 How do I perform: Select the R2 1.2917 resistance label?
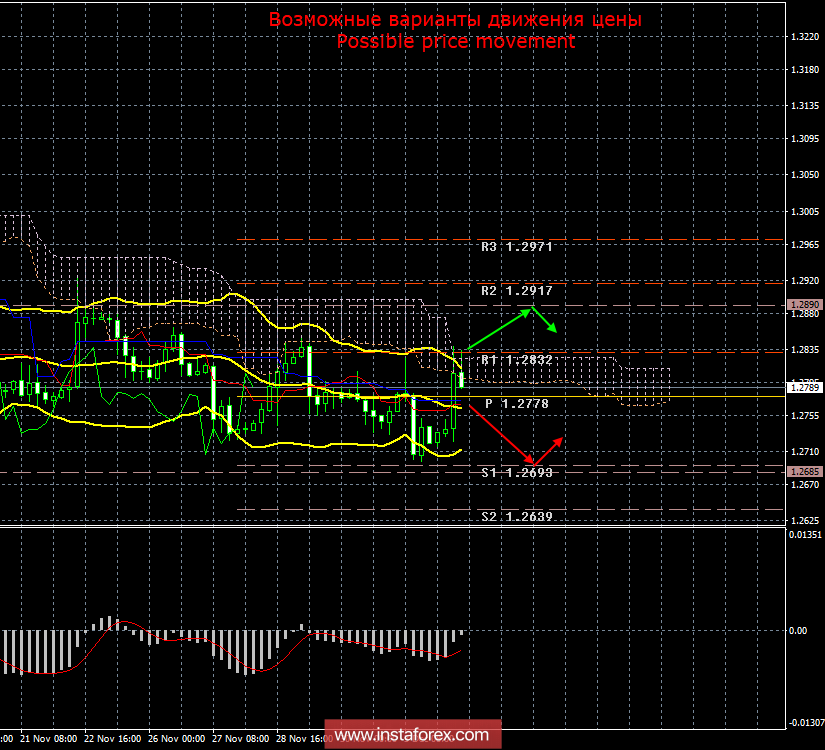(x=517, y=291)
